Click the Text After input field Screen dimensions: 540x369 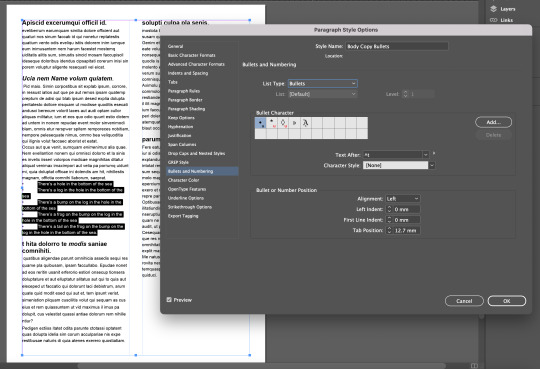[x=393, y=155]
